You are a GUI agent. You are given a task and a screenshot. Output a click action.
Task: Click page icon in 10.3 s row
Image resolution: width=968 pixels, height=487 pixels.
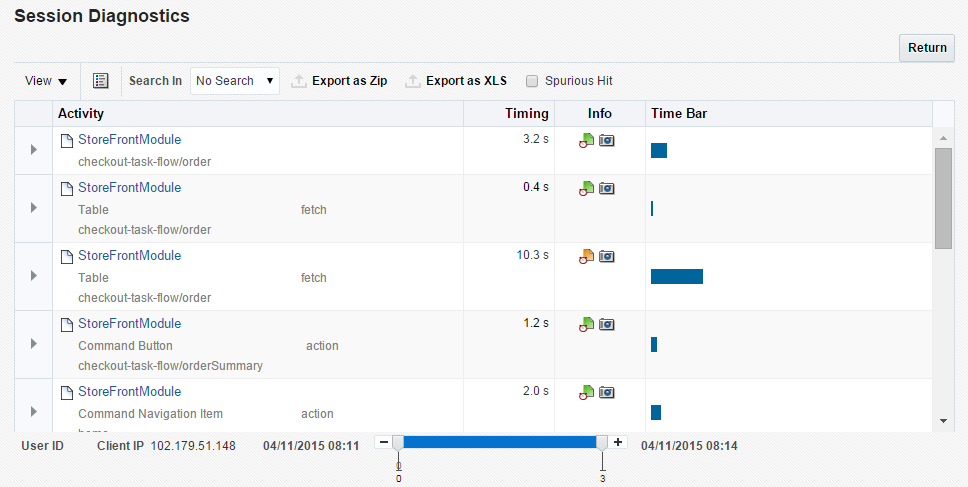tap(67, 257)
